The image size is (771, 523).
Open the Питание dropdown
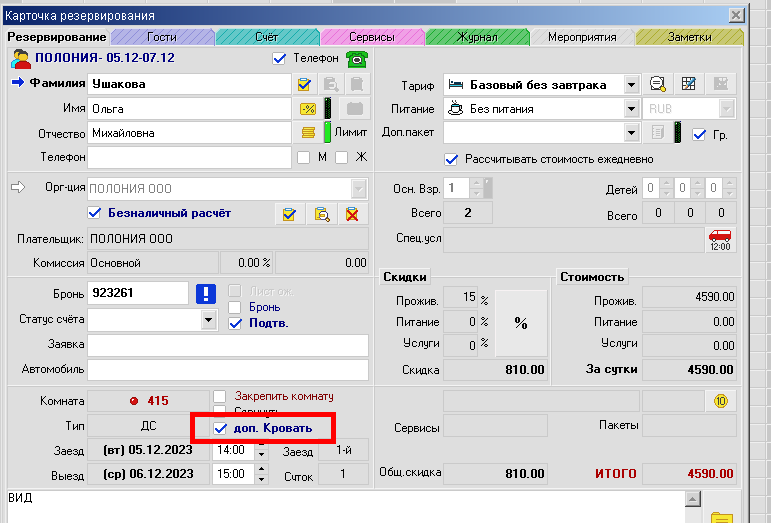631,109
